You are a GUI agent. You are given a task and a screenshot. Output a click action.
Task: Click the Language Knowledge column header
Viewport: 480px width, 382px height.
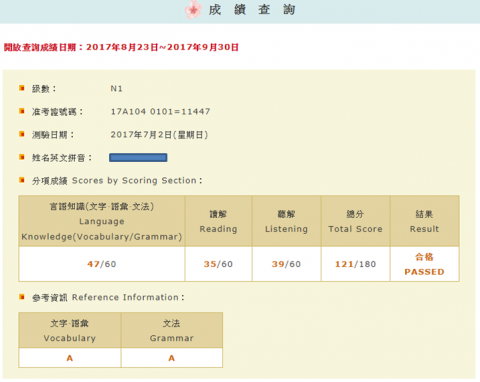pyautogui.click(x=102, y=221)
